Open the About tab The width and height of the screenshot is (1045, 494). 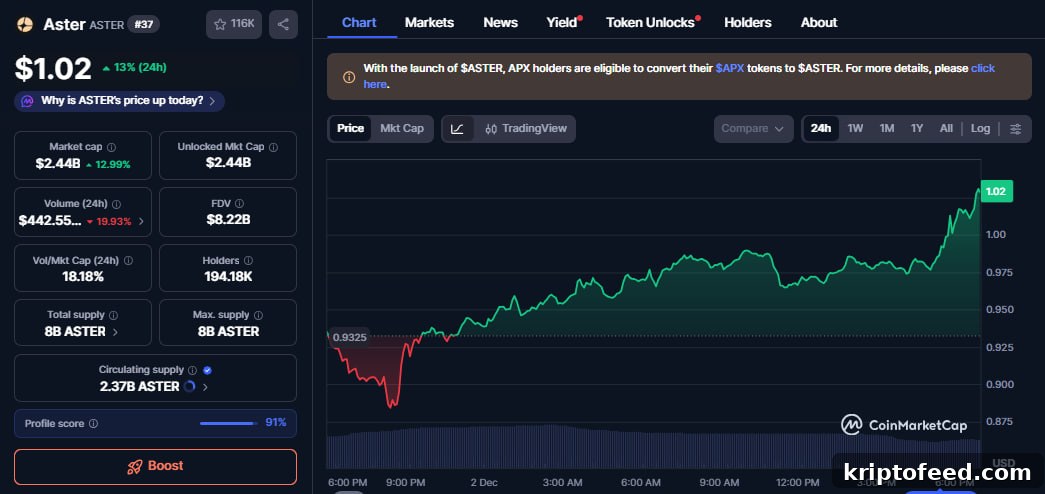coord(819,23)
